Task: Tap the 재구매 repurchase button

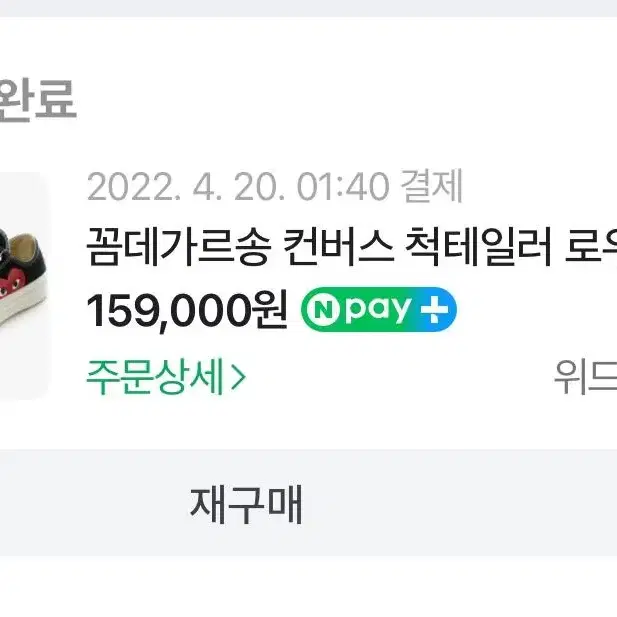Action: tap(246, 504)
